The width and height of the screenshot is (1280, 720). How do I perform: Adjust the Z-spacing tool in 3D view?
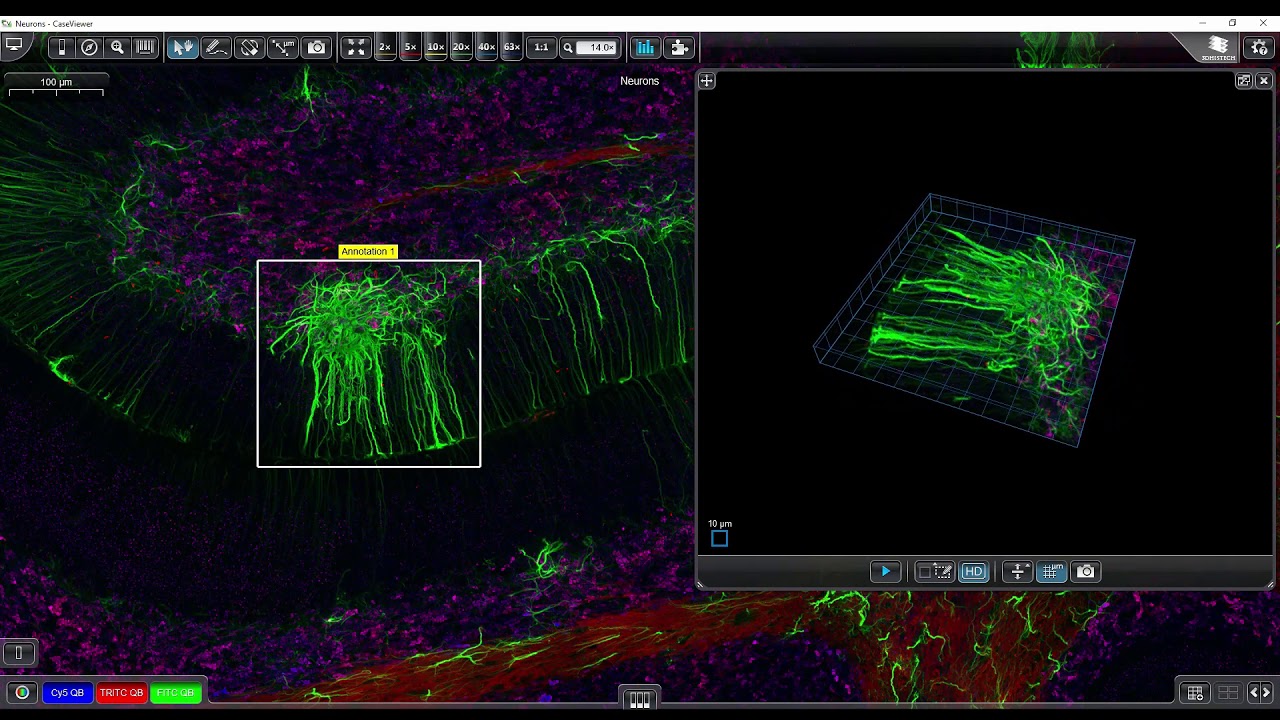(x=1018, y=571)
